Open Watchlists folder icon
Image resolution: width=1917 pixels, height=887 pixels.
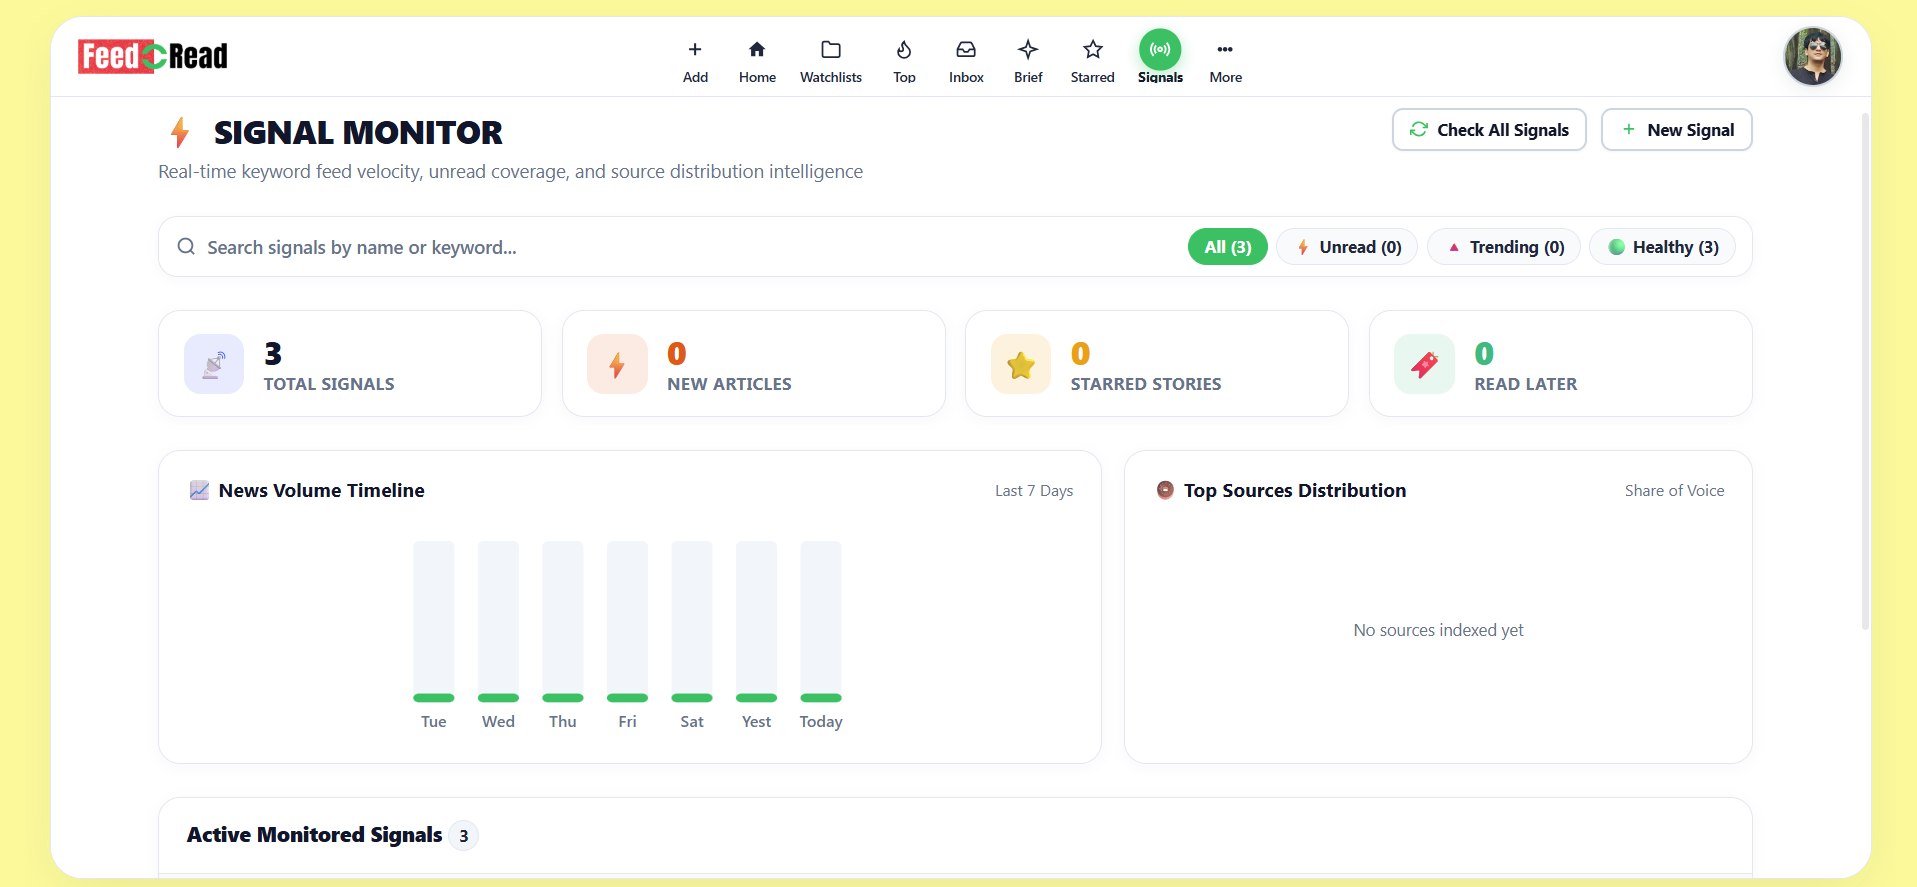tap(831, 49)
